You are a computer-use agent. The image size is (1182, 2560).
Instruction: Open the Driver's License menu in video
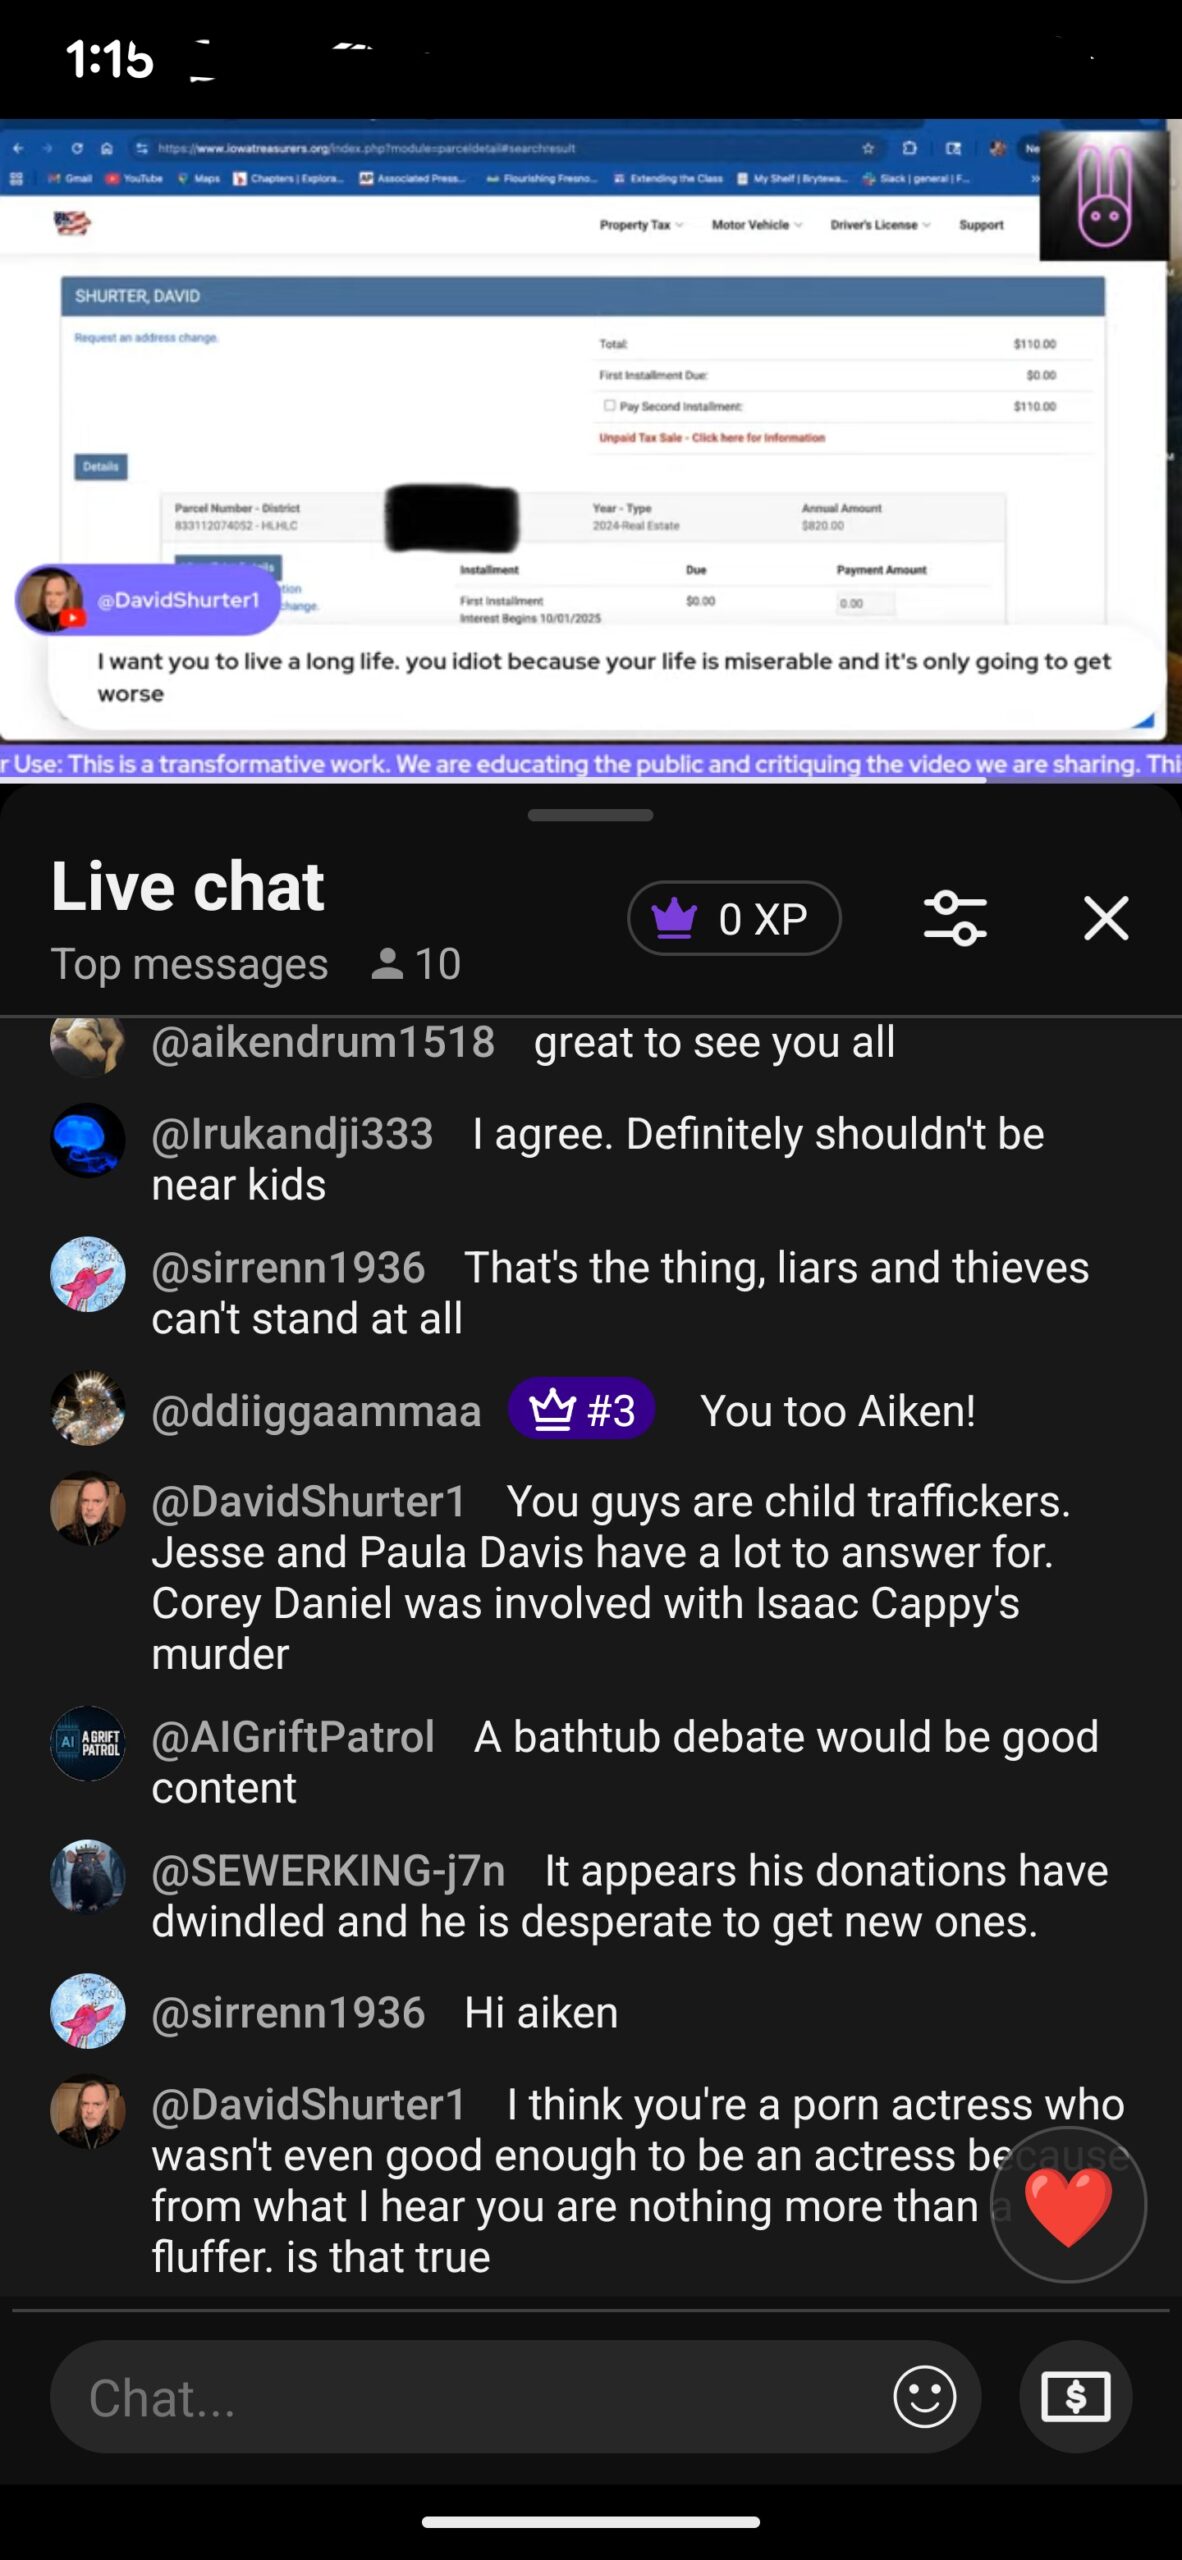coord(880,225)
